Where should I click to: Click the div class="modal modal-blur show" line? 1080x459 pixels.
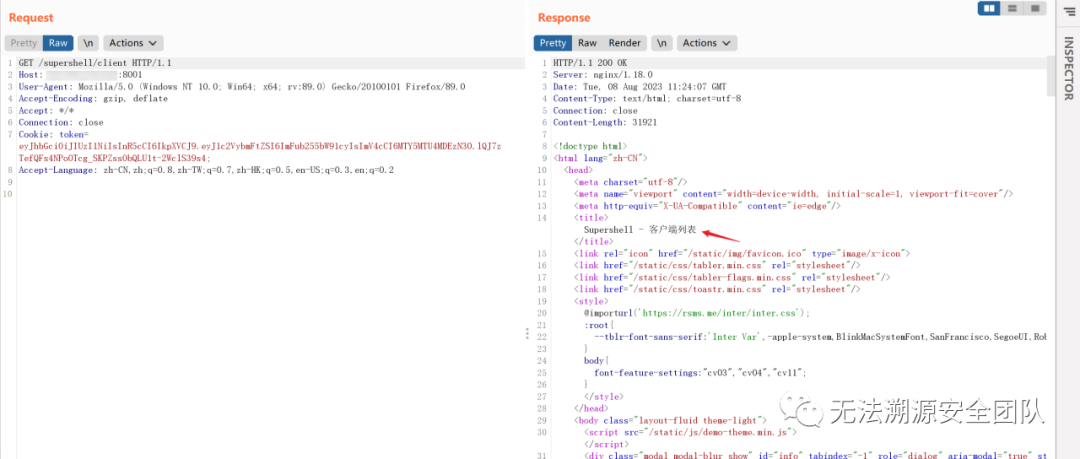pos(816,455)
